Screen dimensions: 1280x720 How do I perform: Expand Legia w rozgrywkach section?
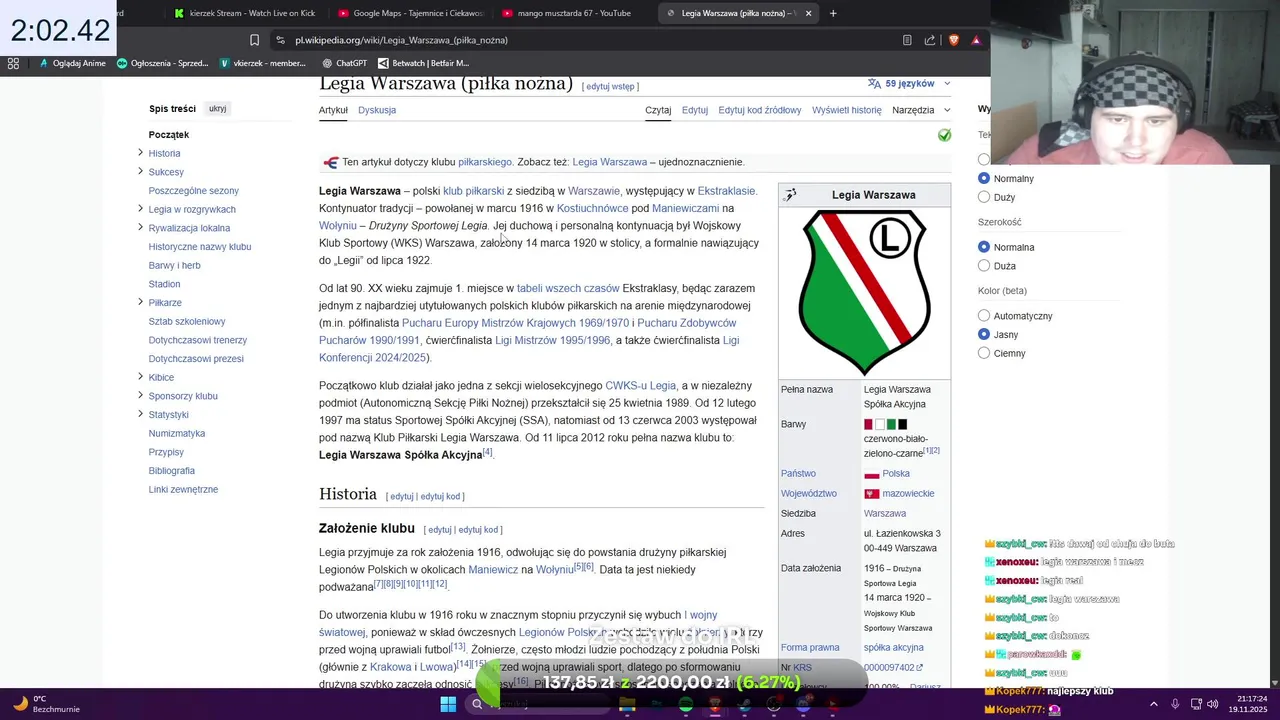140,208
